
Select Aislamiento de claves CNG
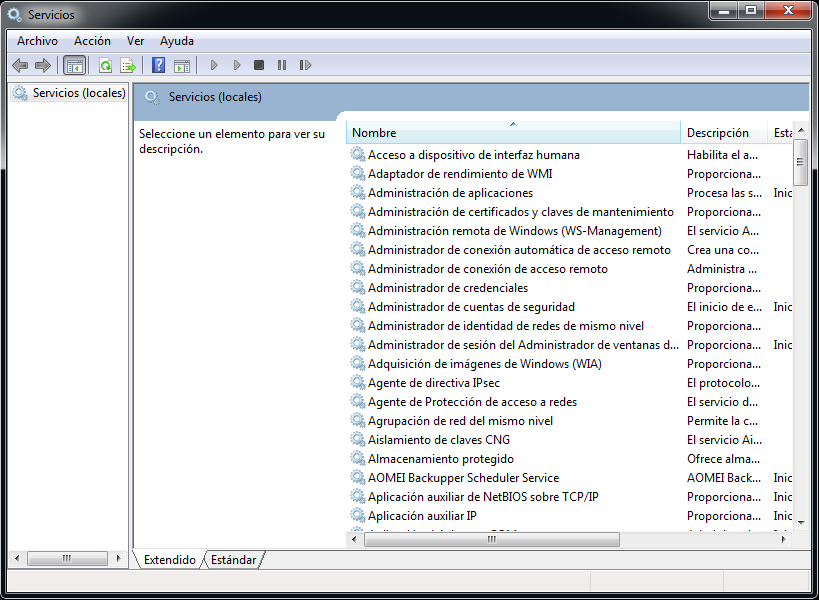click(439, 440)
